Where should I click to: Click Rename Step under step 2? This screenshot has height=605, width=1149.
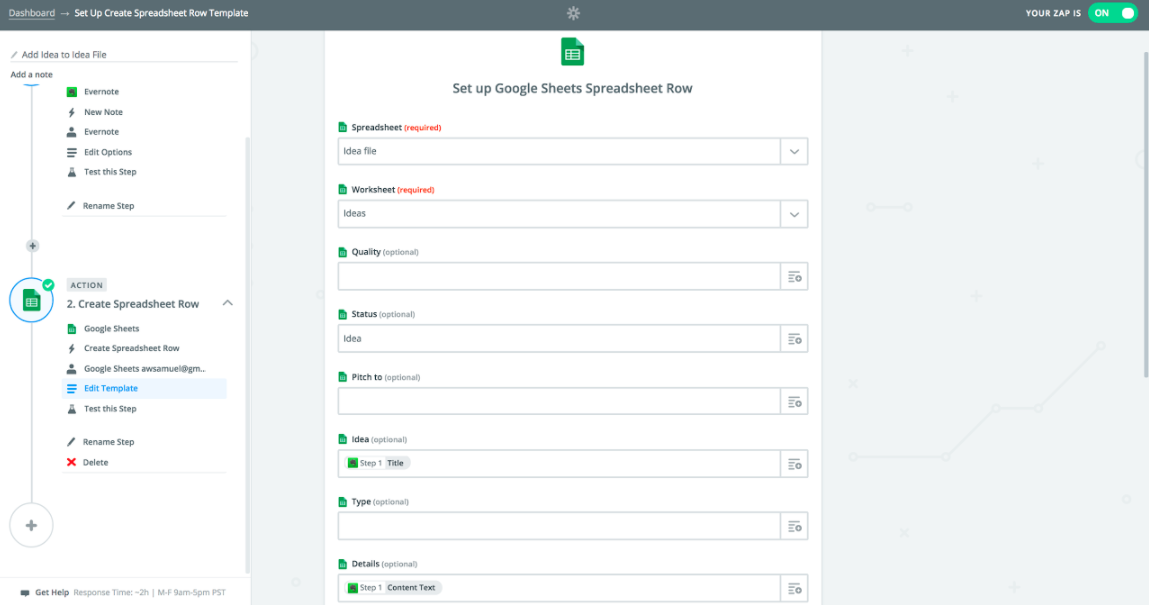108,442
